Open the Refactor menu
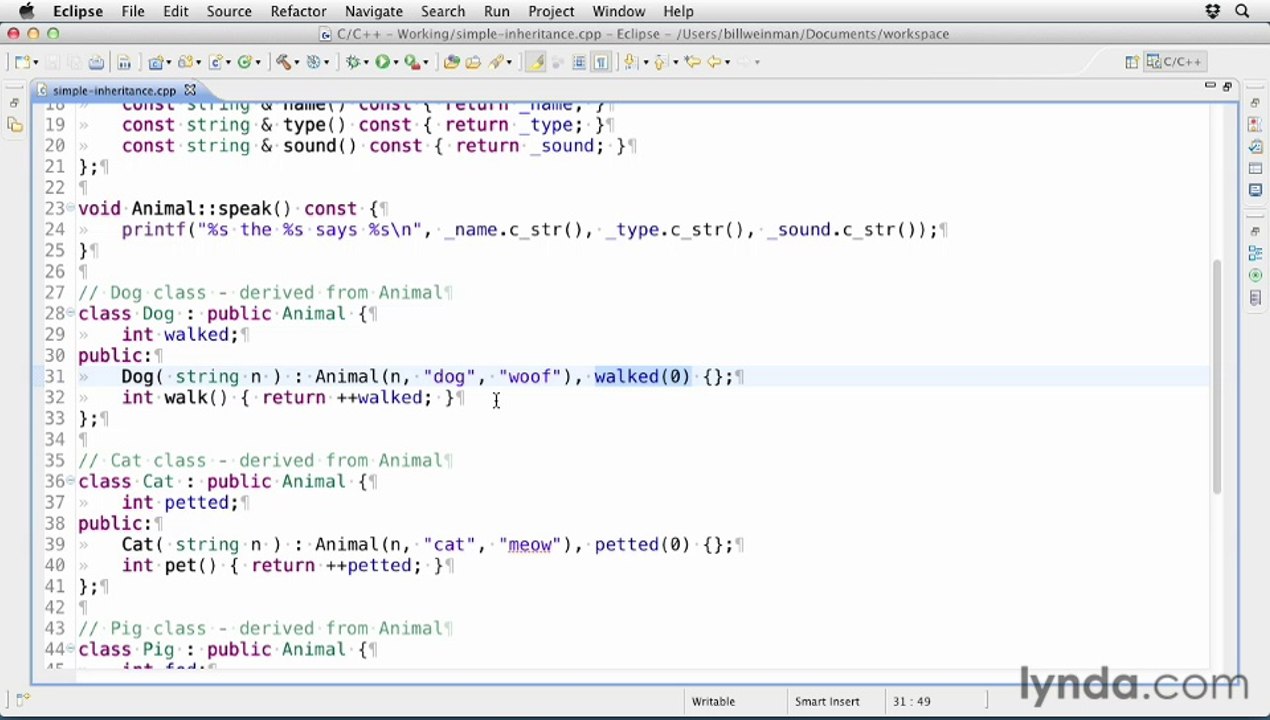This screenshot has width=1270, height=720. click(298, 11)
